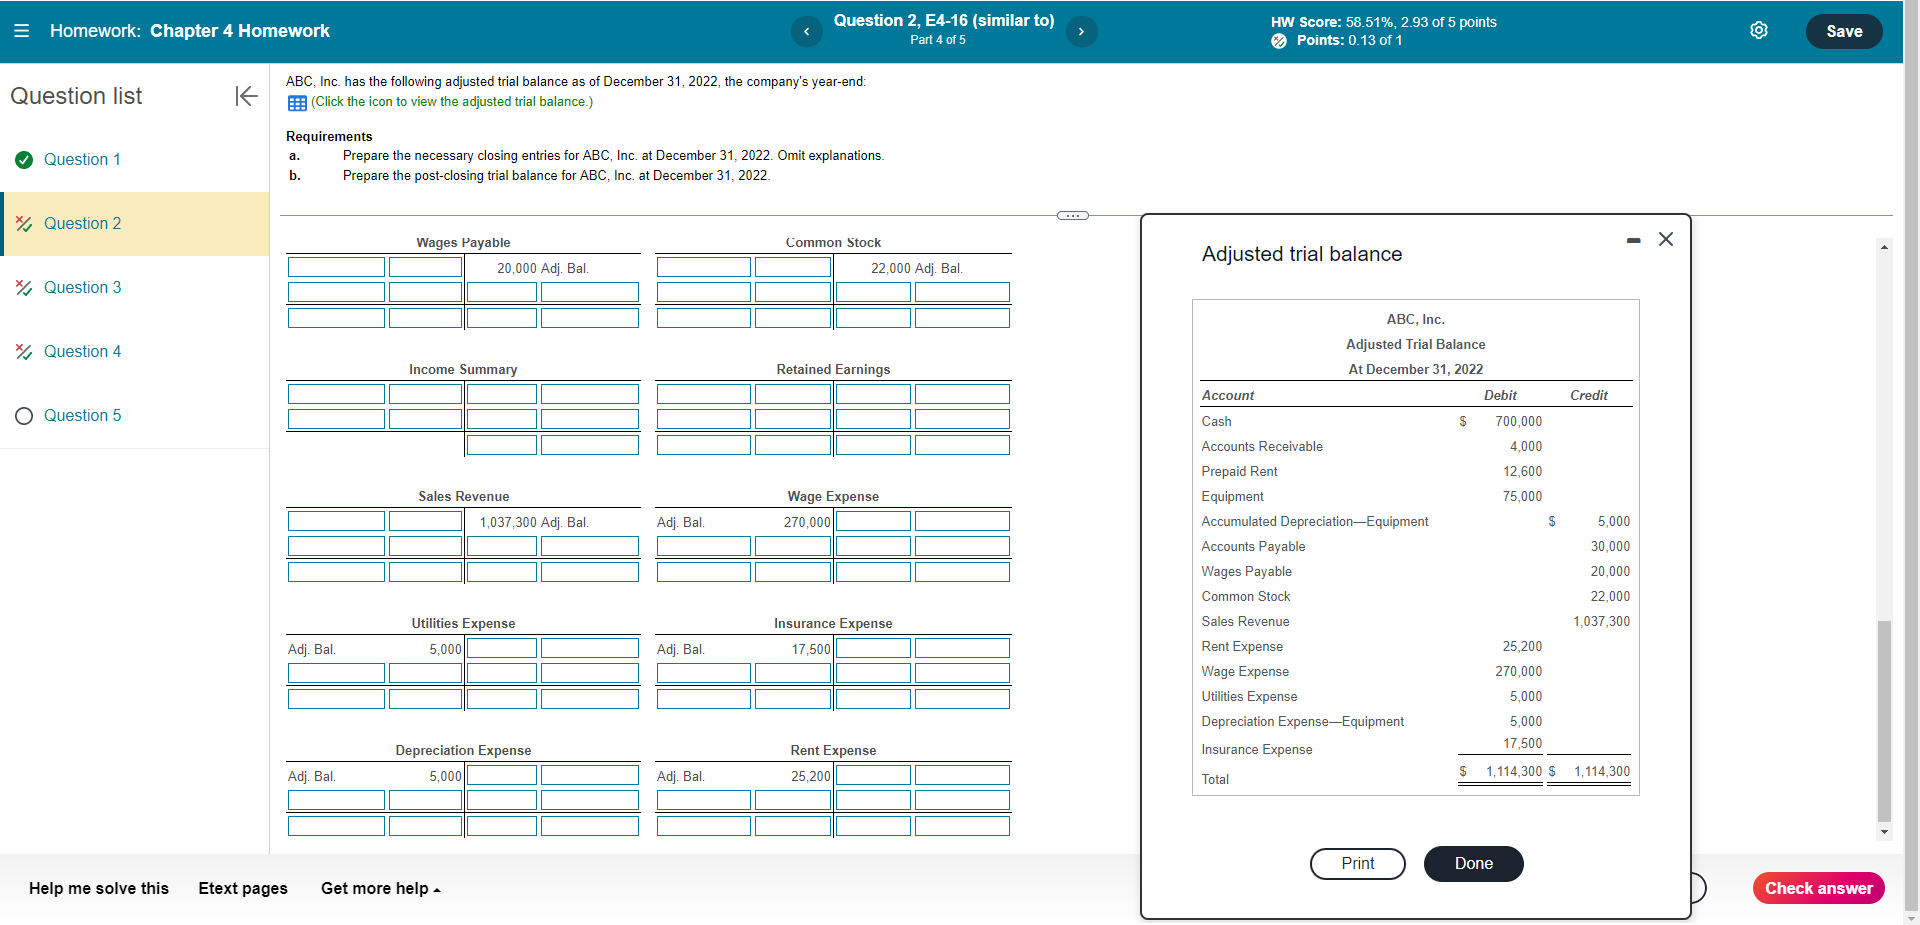Click the partial-credit icon next to Question 4
The image size is (1920, 925).
point(24,352)
